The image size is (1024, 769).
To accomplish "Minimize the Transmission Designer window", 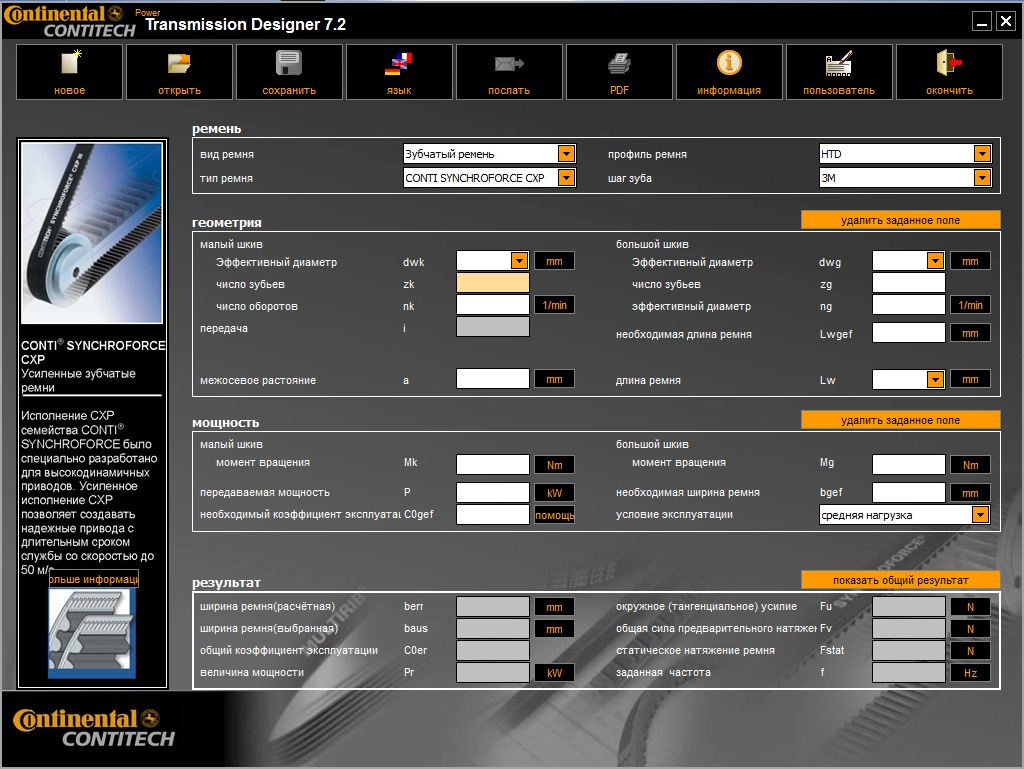I will 982,22.
